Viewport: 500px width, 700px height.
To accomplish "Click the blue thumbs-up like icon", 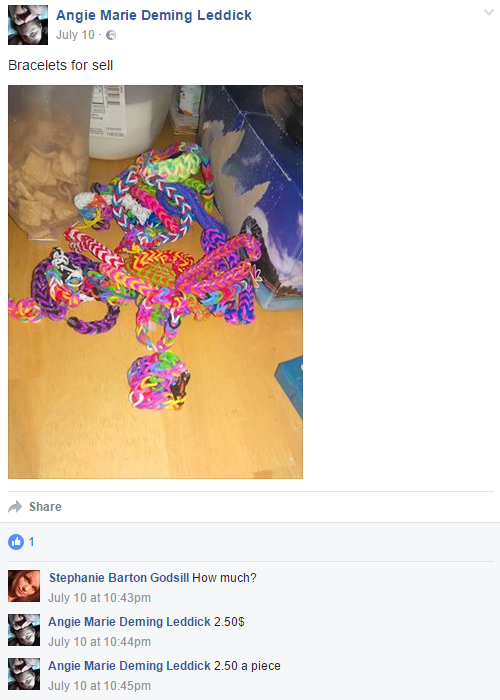I will pos(16,542).
